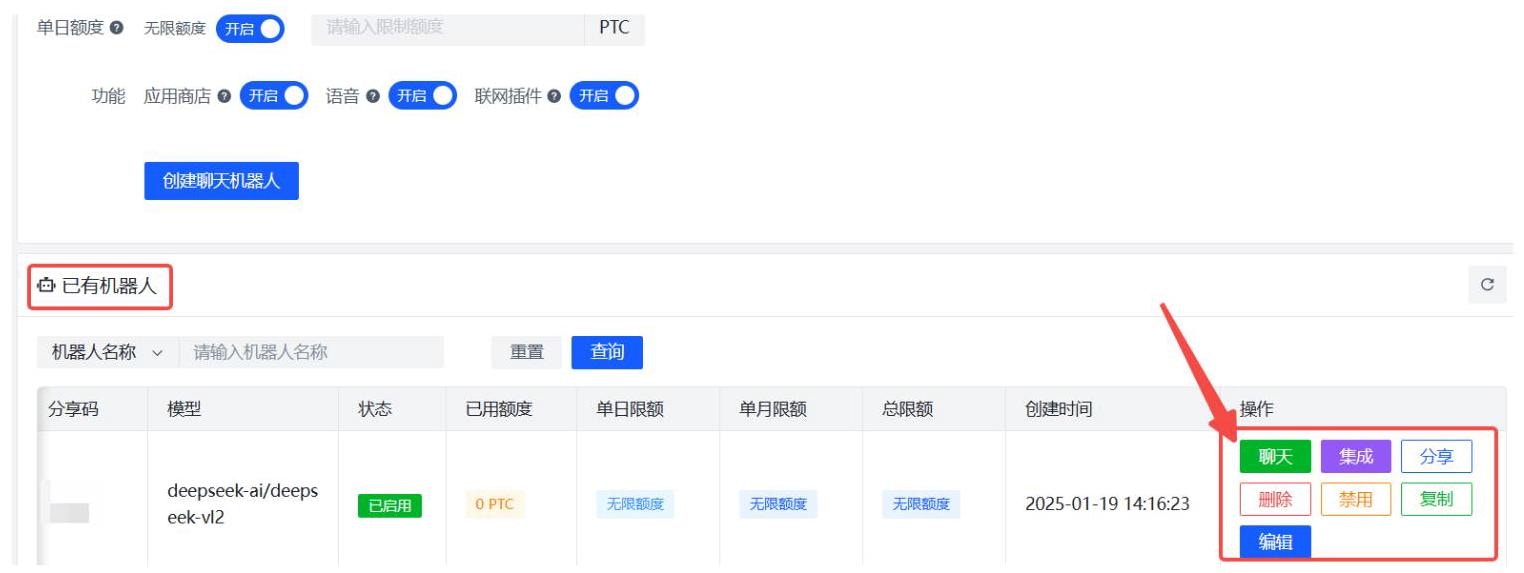Toggle the 应用商店 switch
The image size is (1524, 573).
tap(274, 96)
